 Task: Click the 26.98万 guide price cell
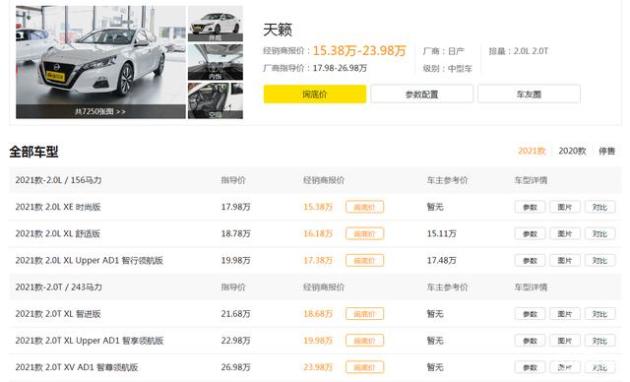[x=236, y=367]
